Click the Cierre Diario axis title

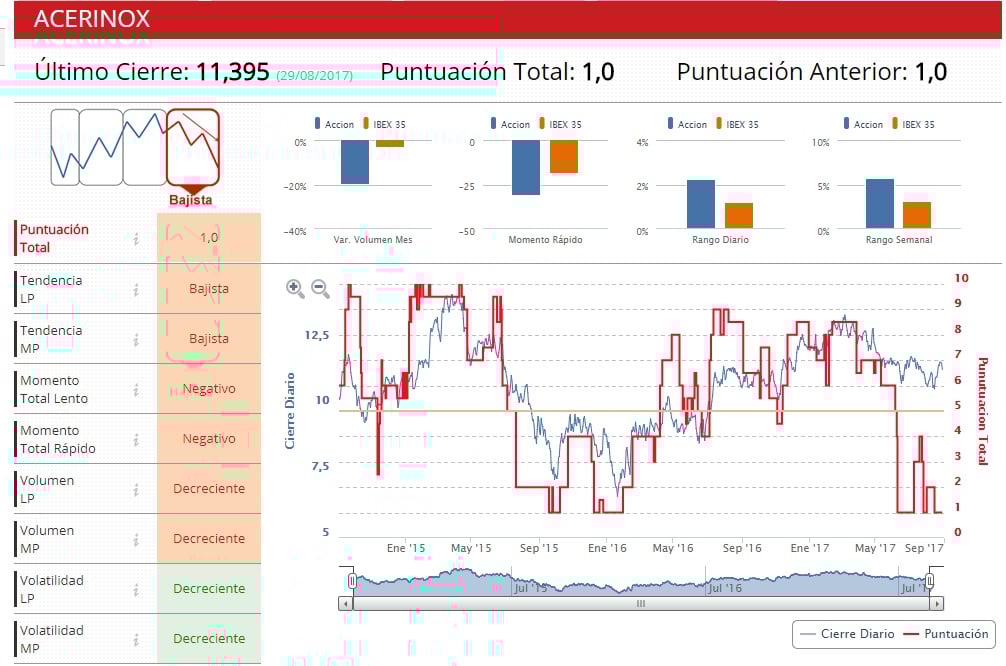(x=290, y=411)
